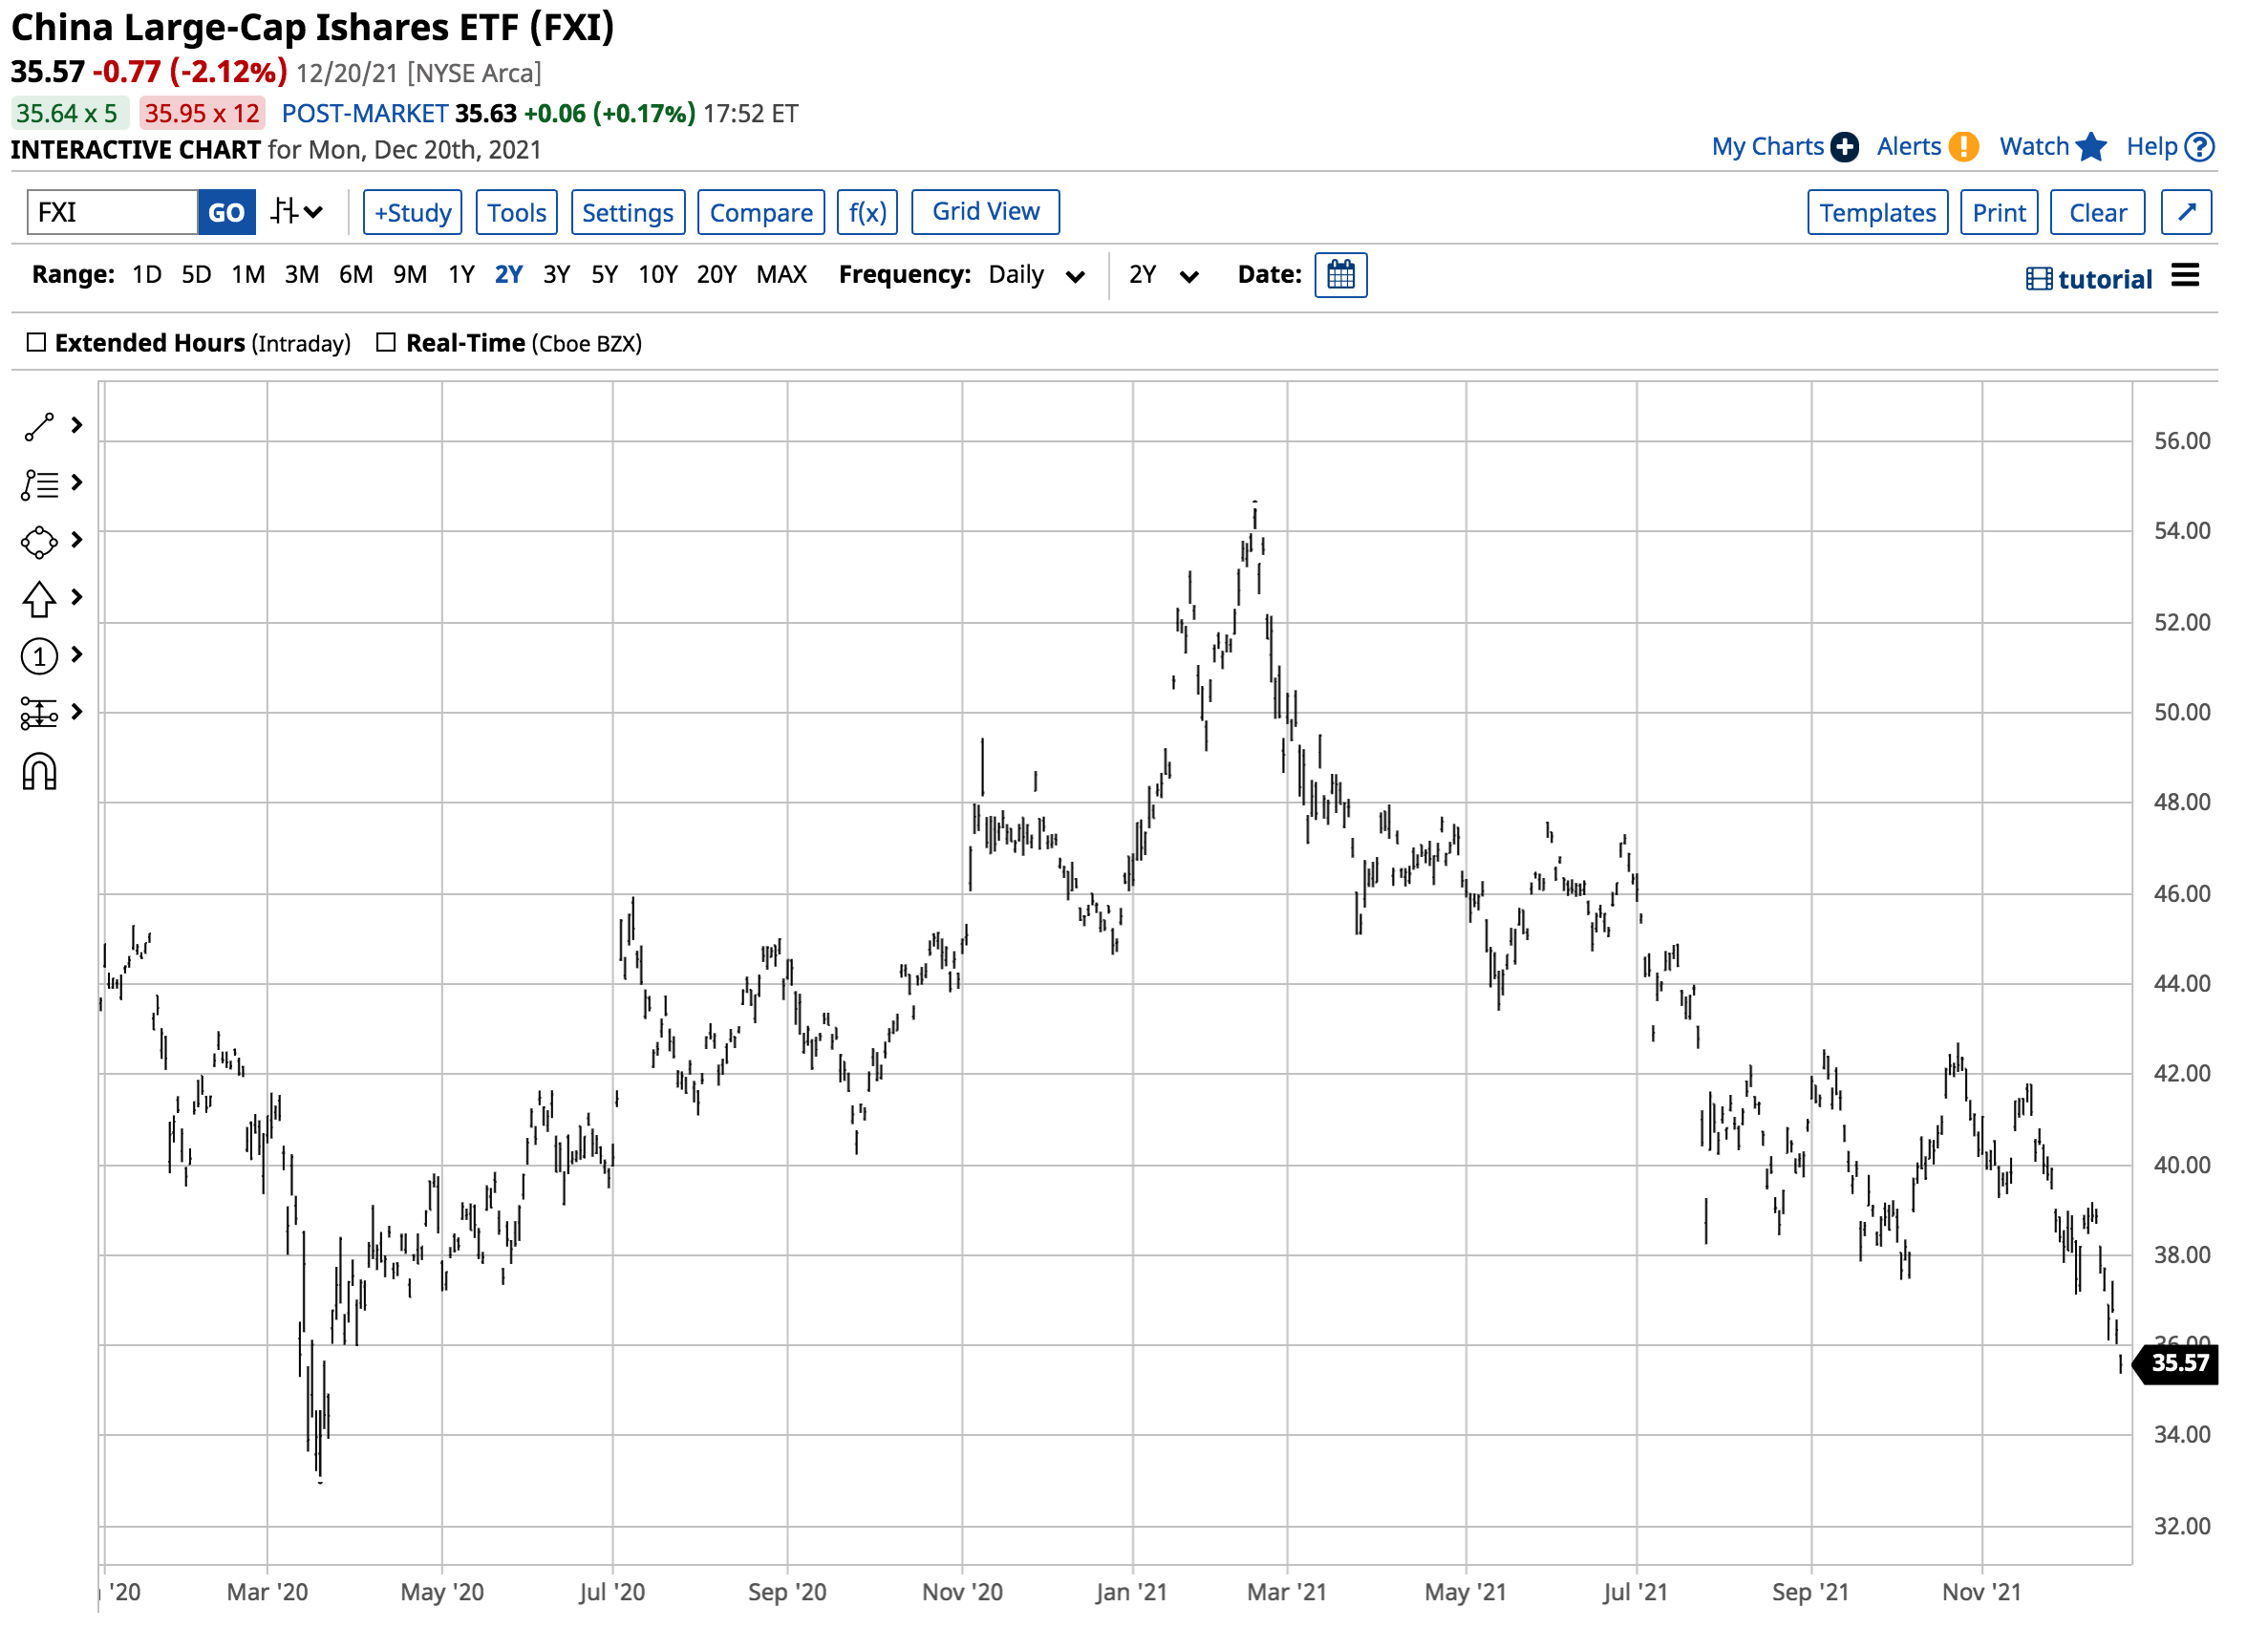Select the 5D range
This screenshot has height=1628, width=2268.
coord(196,274)
